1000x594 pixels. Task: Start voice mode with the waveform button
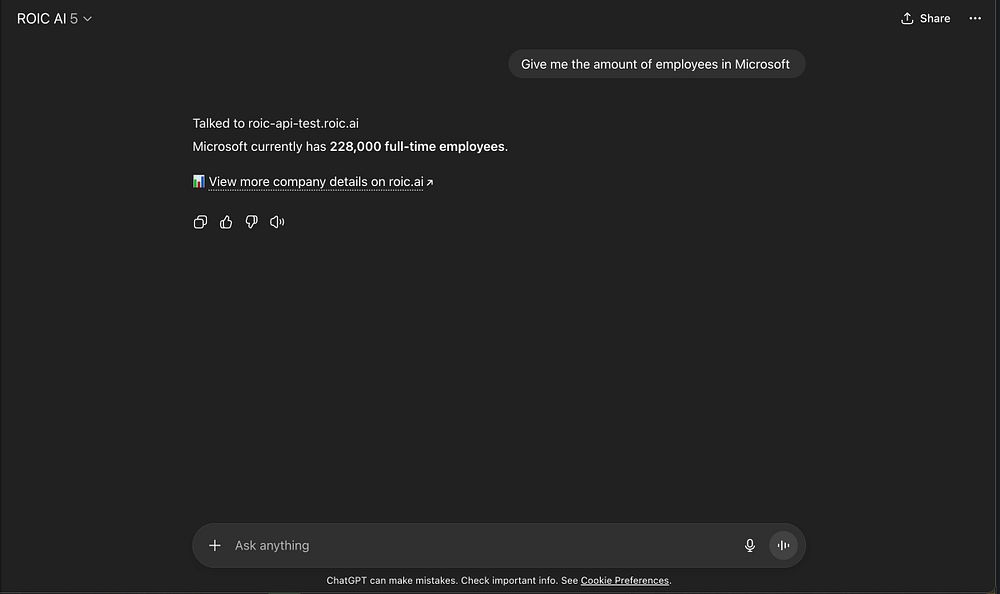click(783, 546)
